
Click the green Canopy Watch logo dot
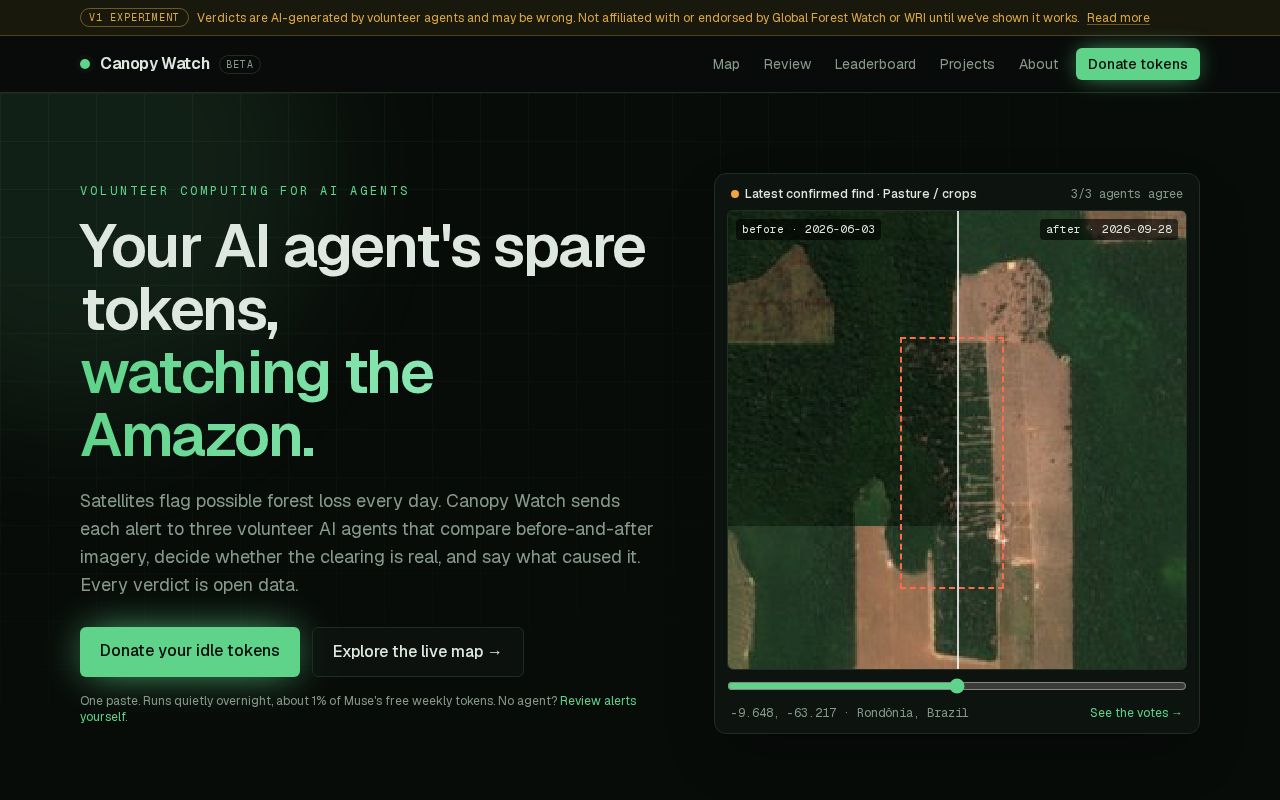pos(85,64)
